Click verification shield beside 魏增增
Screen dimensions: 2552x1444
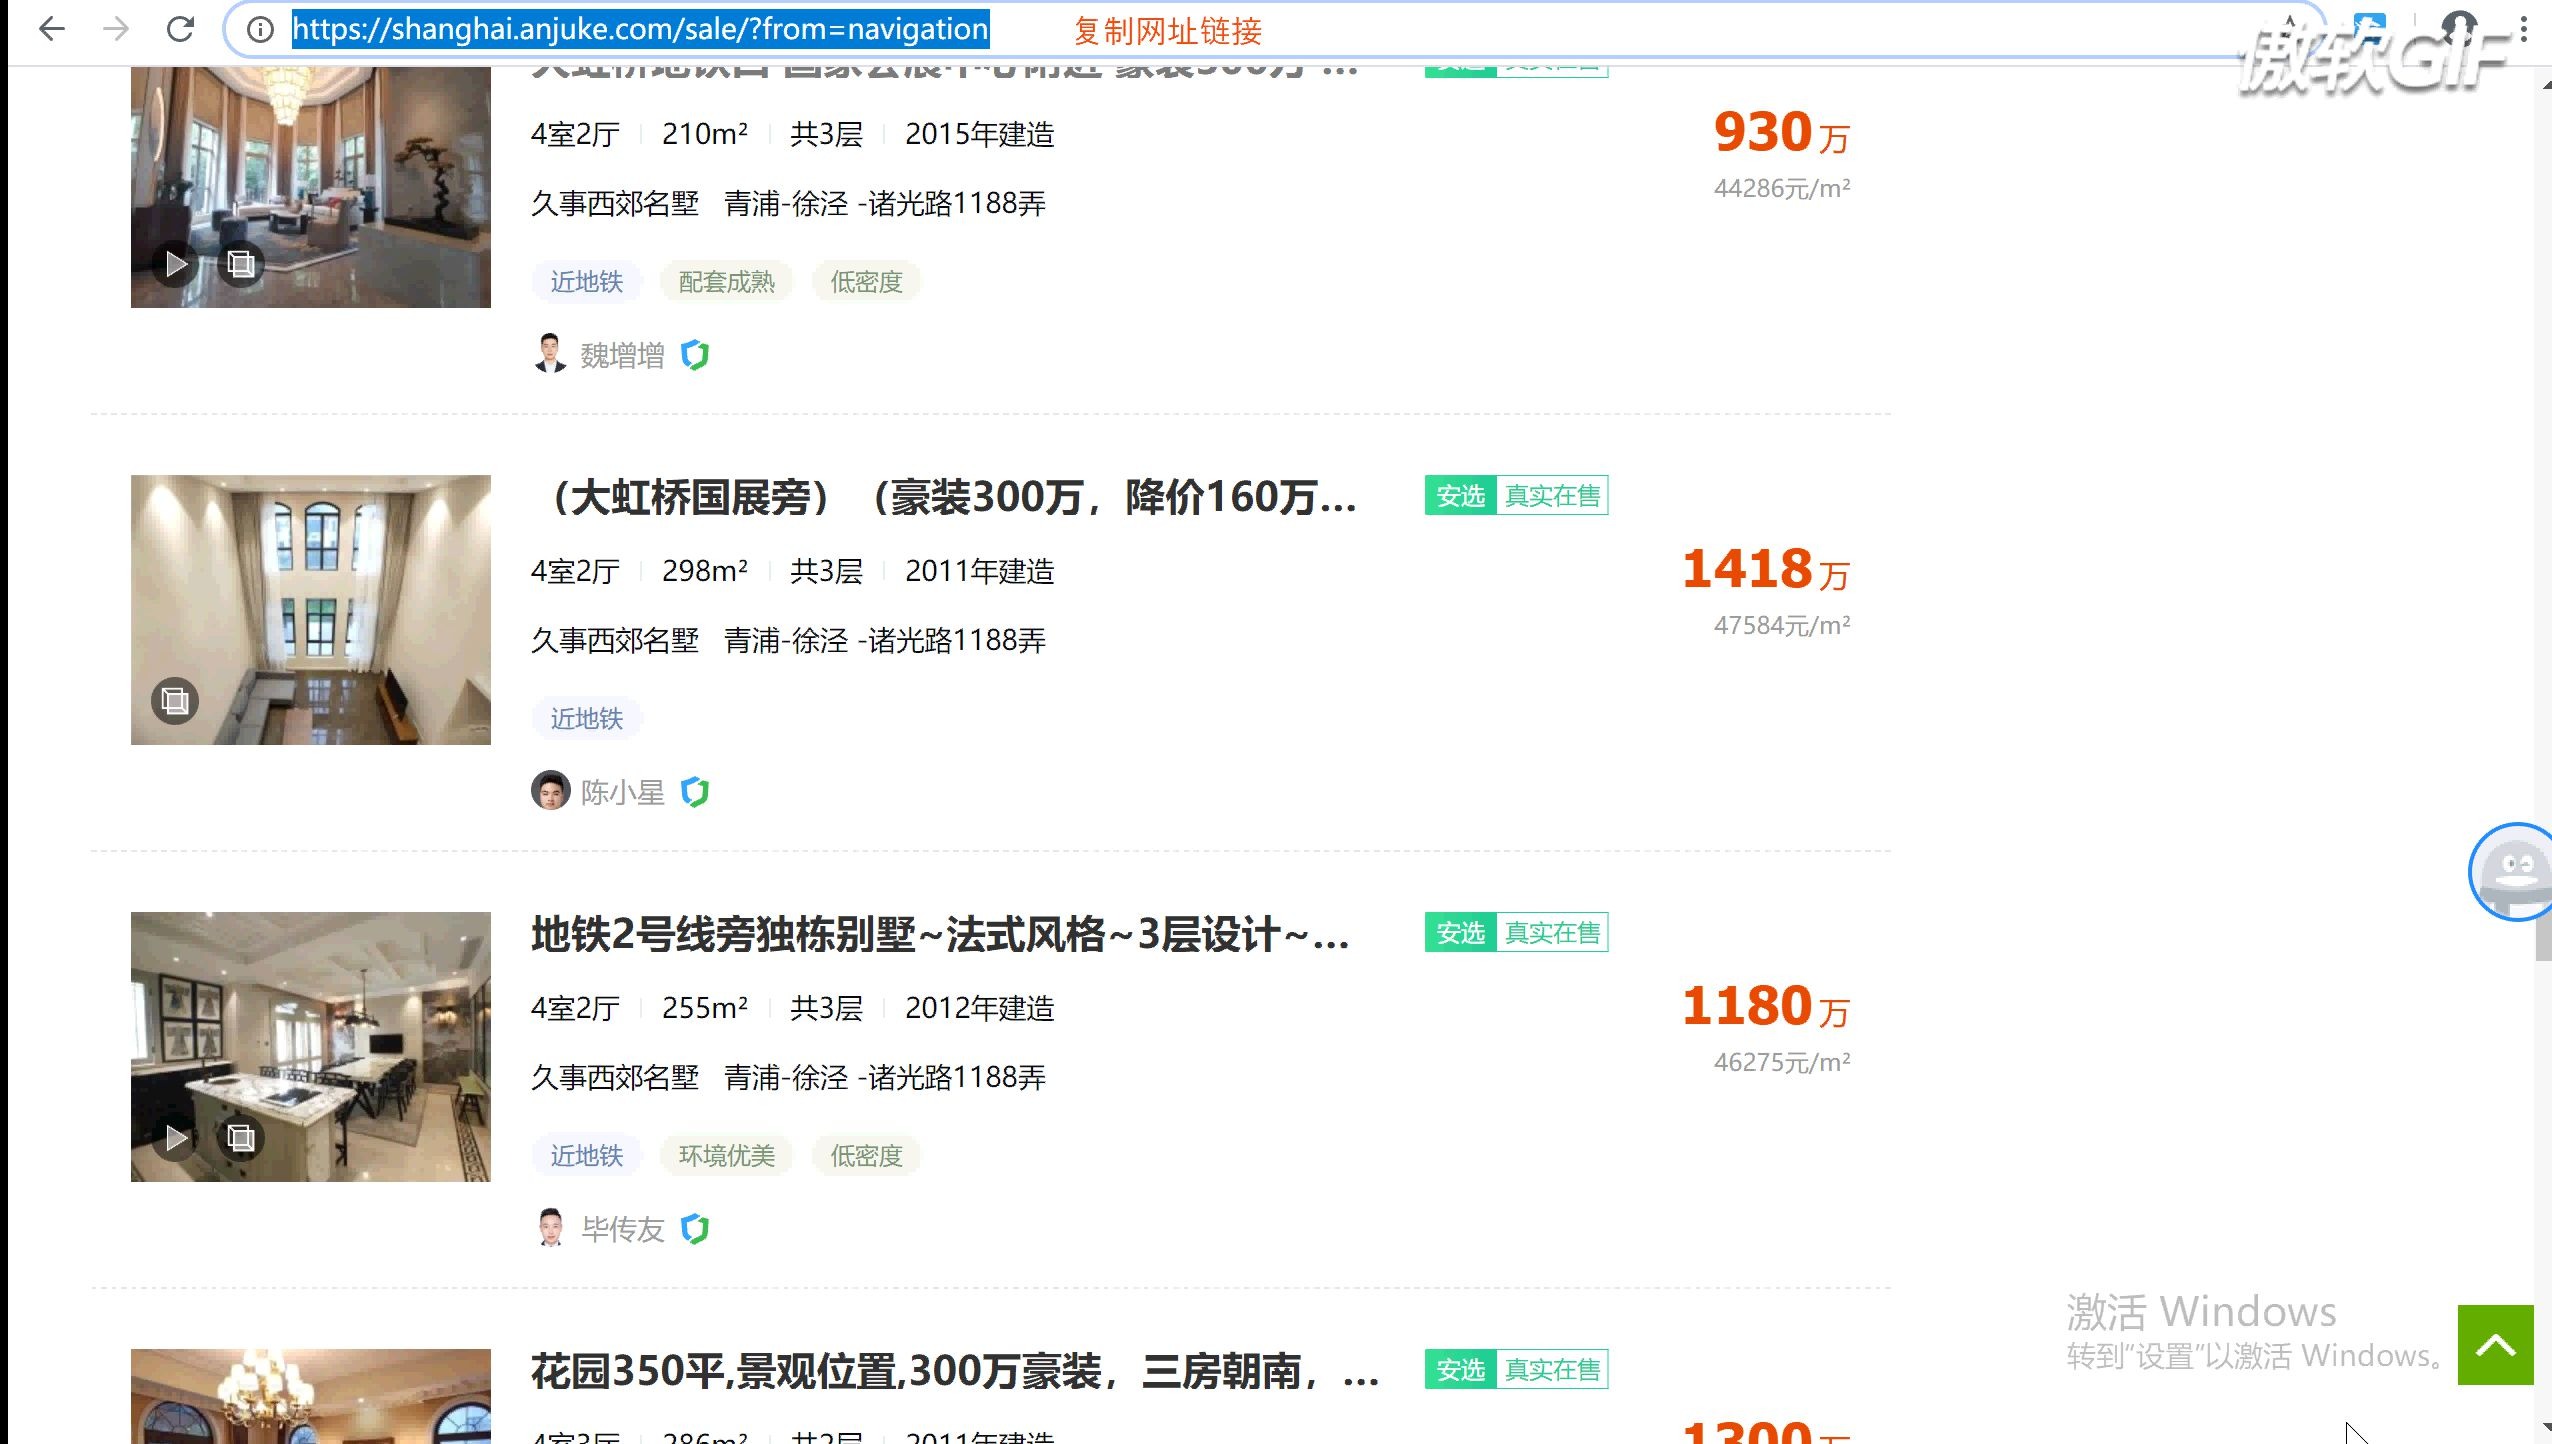[695, 355]
